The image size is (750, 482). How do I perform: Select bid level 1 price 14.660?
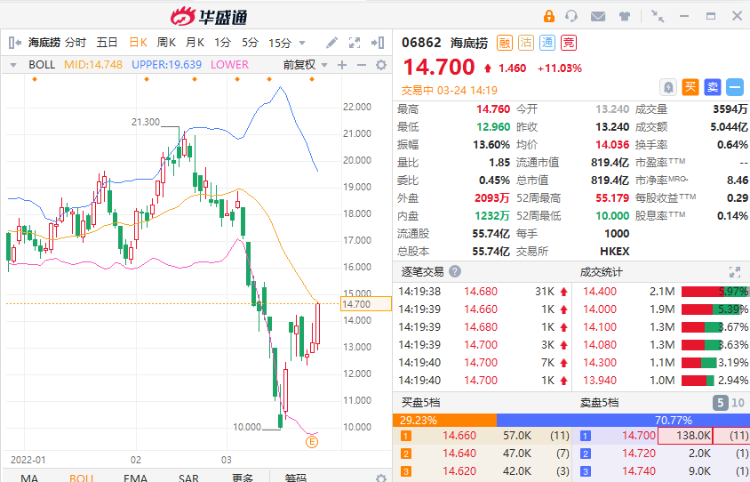[x=459, y=435]
